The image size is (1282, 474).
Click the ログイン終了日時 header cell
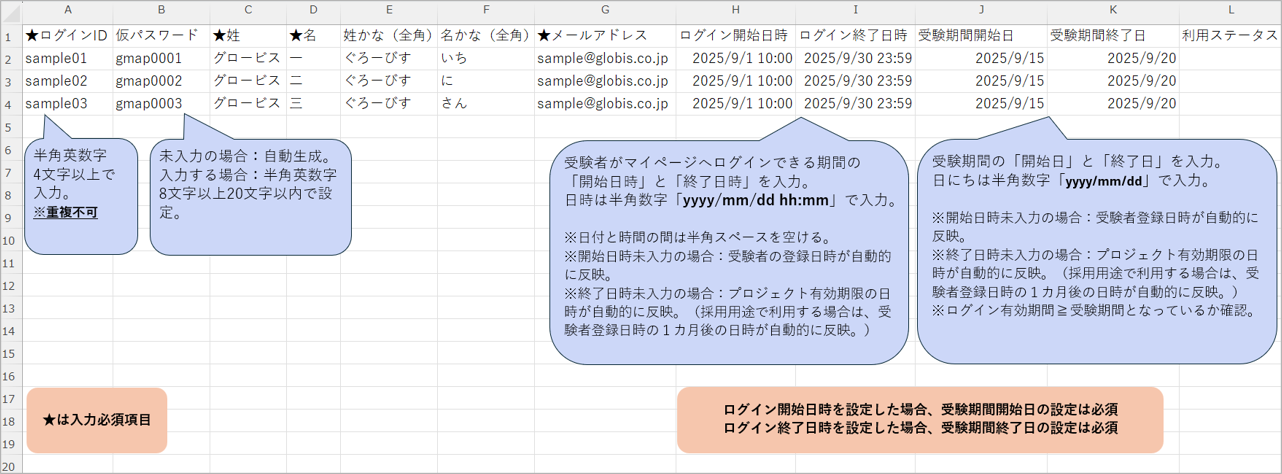coord(856,35)
